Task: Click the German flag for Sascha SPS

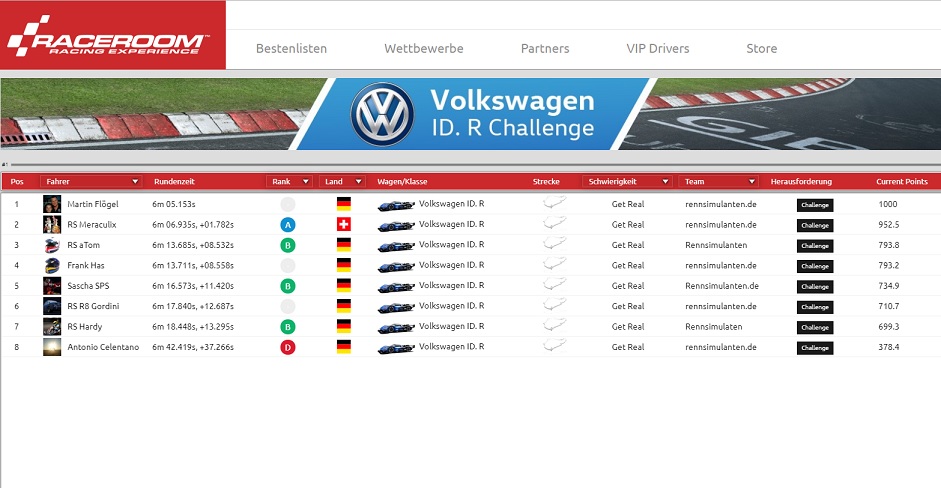Action: [x=343, y=286]
